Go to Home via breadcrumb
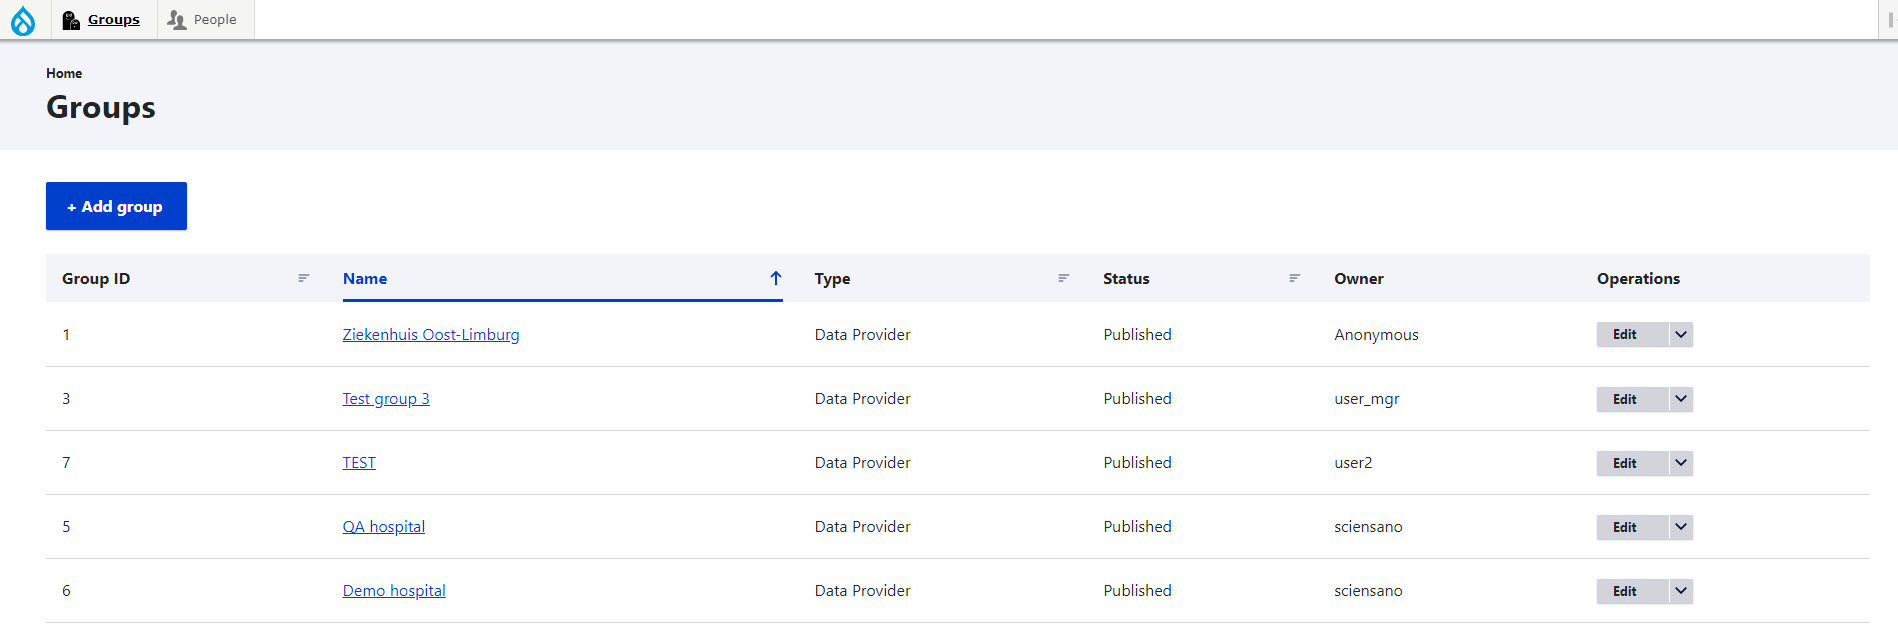Viewport: 1898px width, 637px height. coord(64,73)
